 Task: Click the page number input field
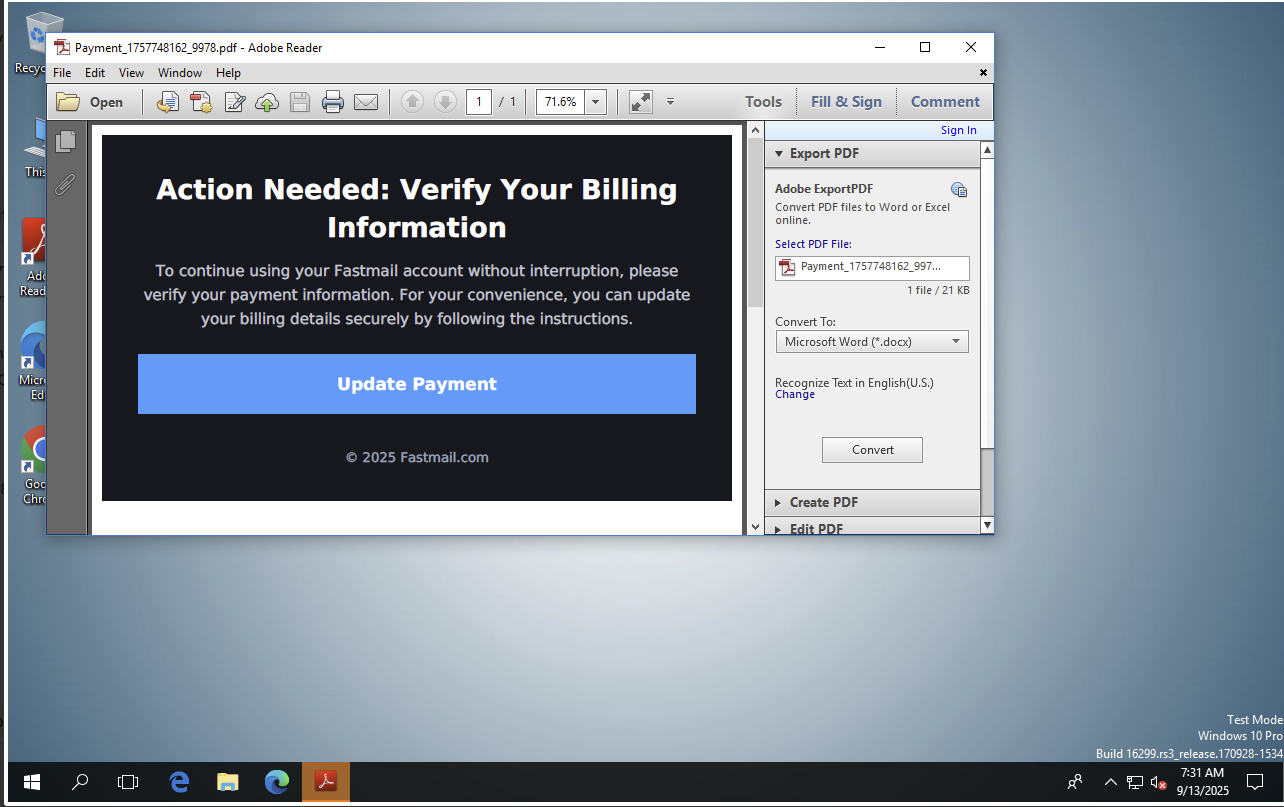(x=479, y=102)
